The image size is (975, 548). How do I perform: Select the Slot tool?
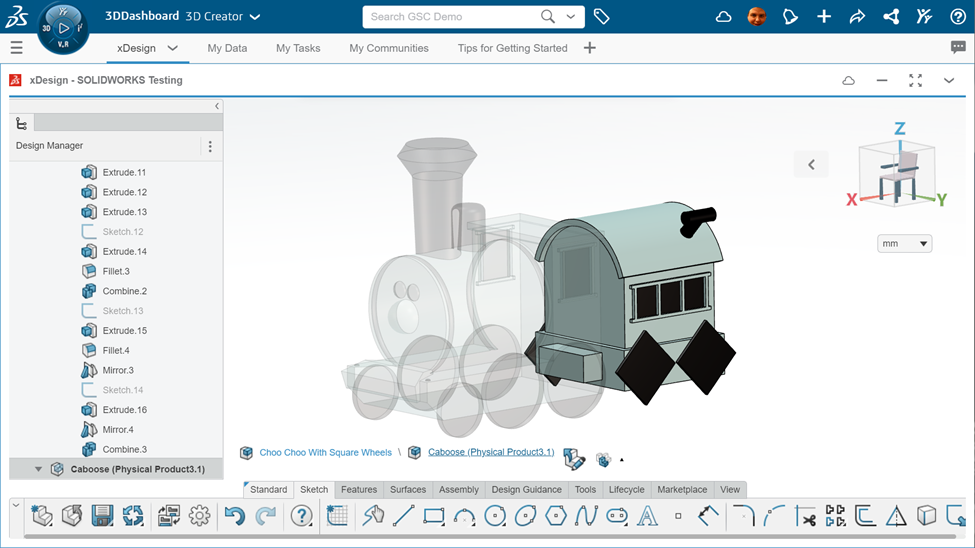pyautogui.click(x=617, y=516)
